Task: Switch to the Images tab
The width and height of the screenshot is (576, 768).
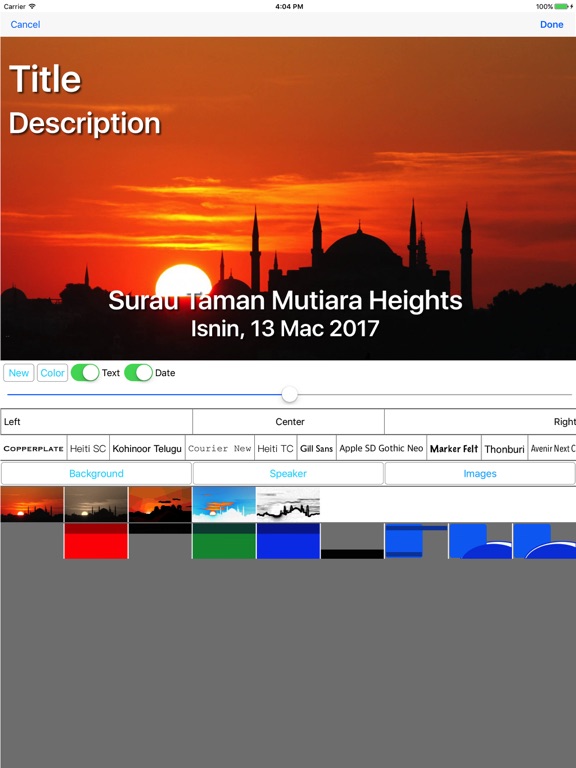Action: tap(480, 474)
